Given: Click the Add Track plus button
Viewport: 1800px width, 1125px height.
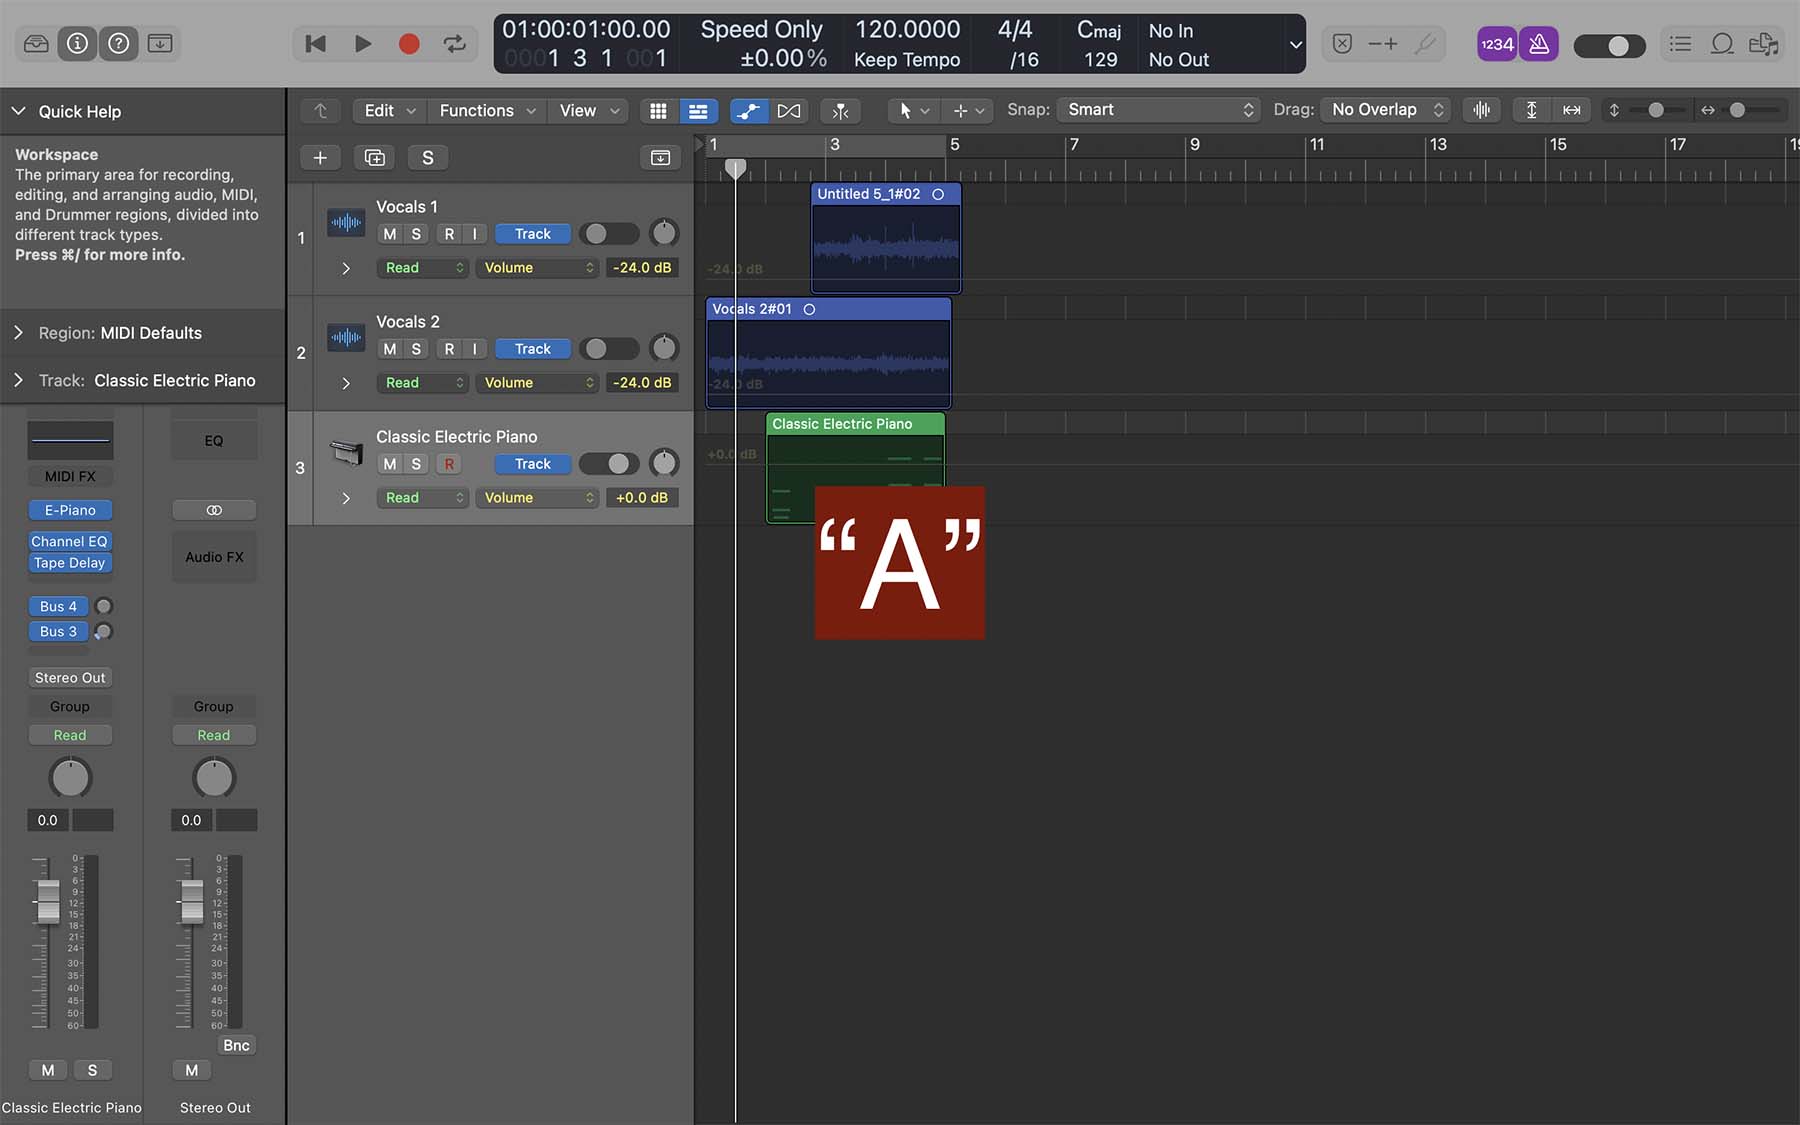Looking at the screenshot, I should (320, 158).
